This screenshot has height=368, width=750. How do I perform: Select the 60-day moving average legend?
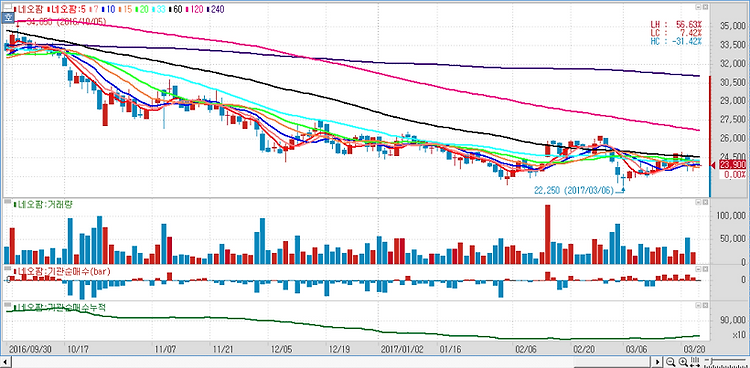[176, 9]
